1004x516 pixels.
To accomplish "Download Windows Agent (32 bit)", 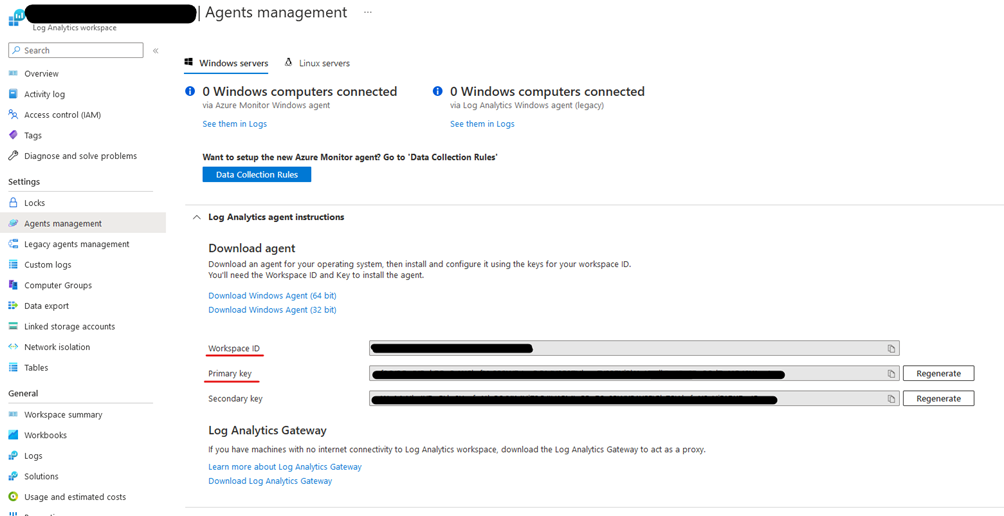I will click(x=272, y=310).
